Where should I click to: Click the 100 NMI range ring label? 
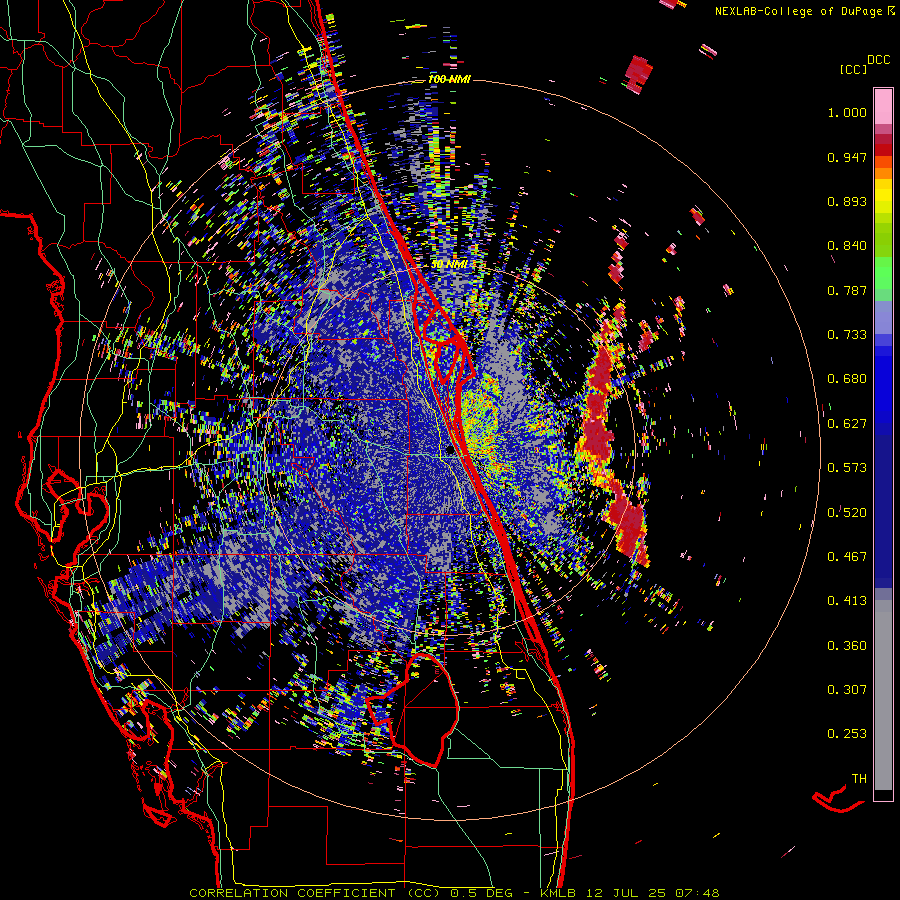tap(449, 79)
